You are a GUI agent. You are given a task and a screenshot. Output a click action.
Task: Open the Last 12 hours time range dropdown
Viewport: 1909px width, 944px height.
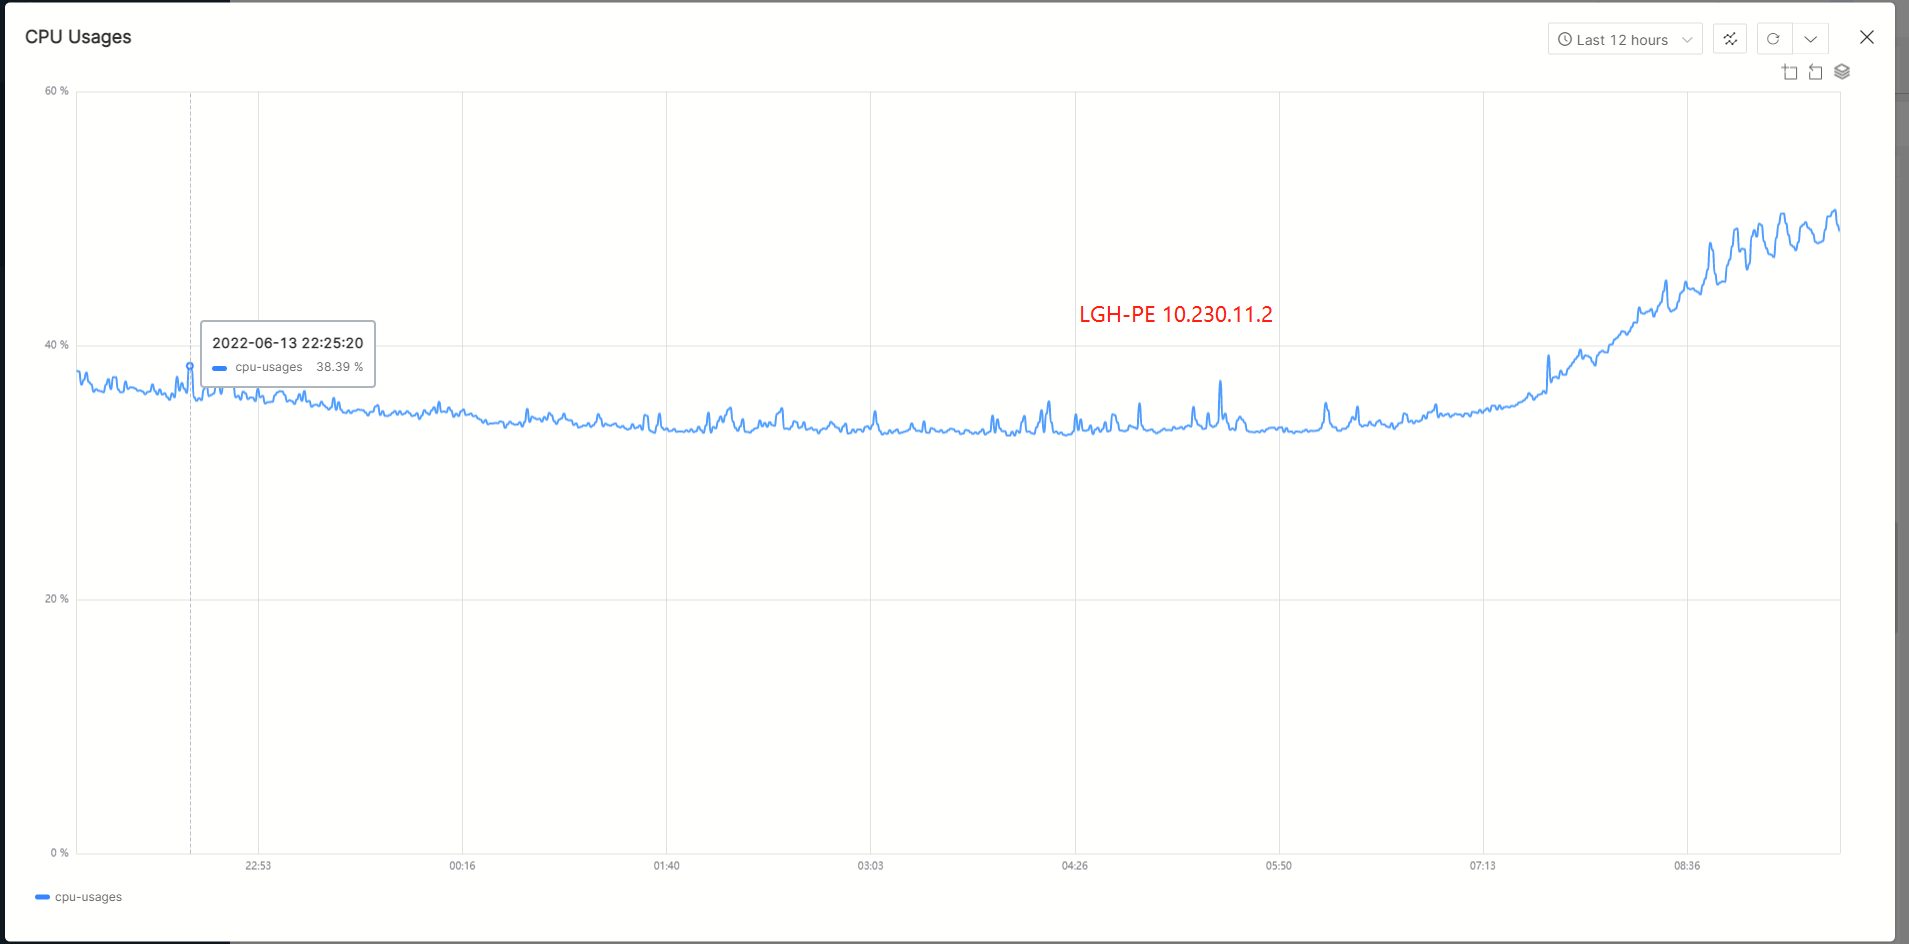coord(1624,40)
